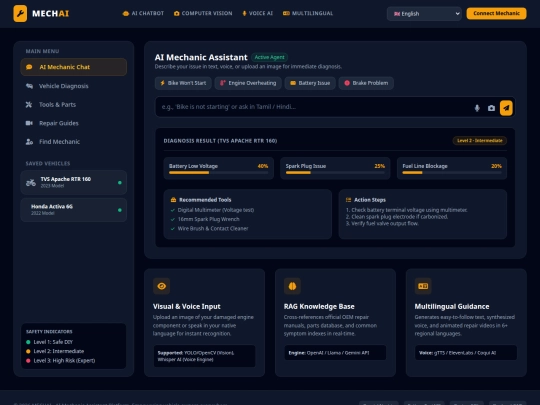Click the Computer Vision nav camera icon
The height and width of the screenshot is (405, 540).
point(177,13)
